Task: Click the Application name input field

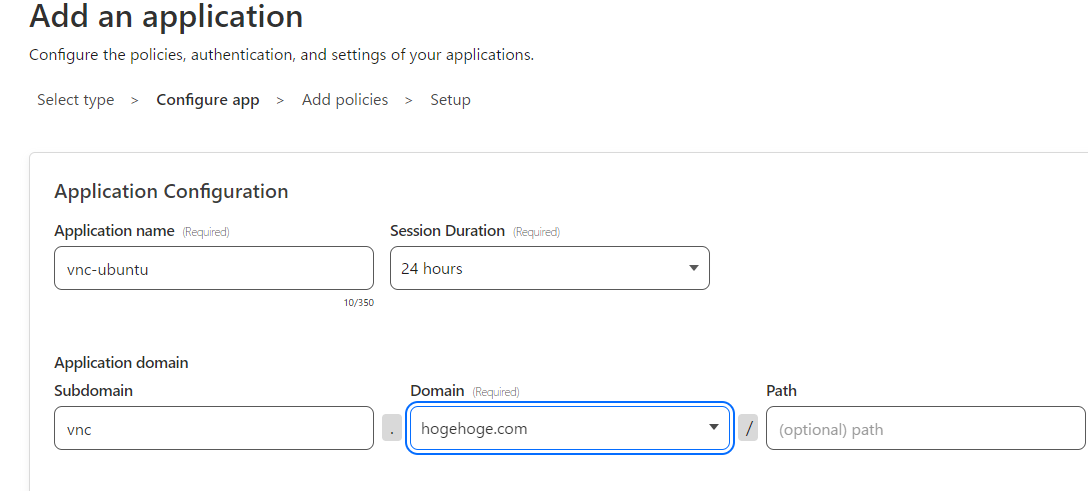Action: tap(214, 268)
